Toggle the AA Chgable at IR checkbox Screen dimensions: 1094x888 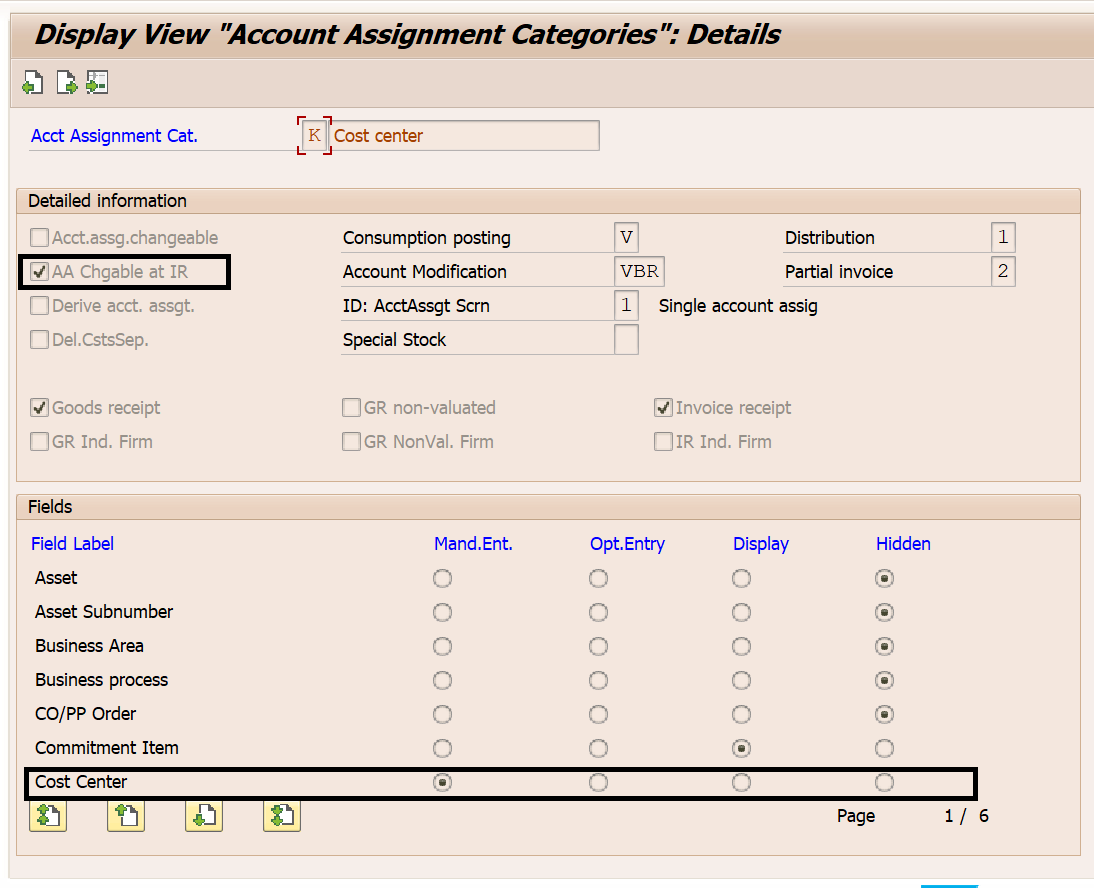point(40,272)
